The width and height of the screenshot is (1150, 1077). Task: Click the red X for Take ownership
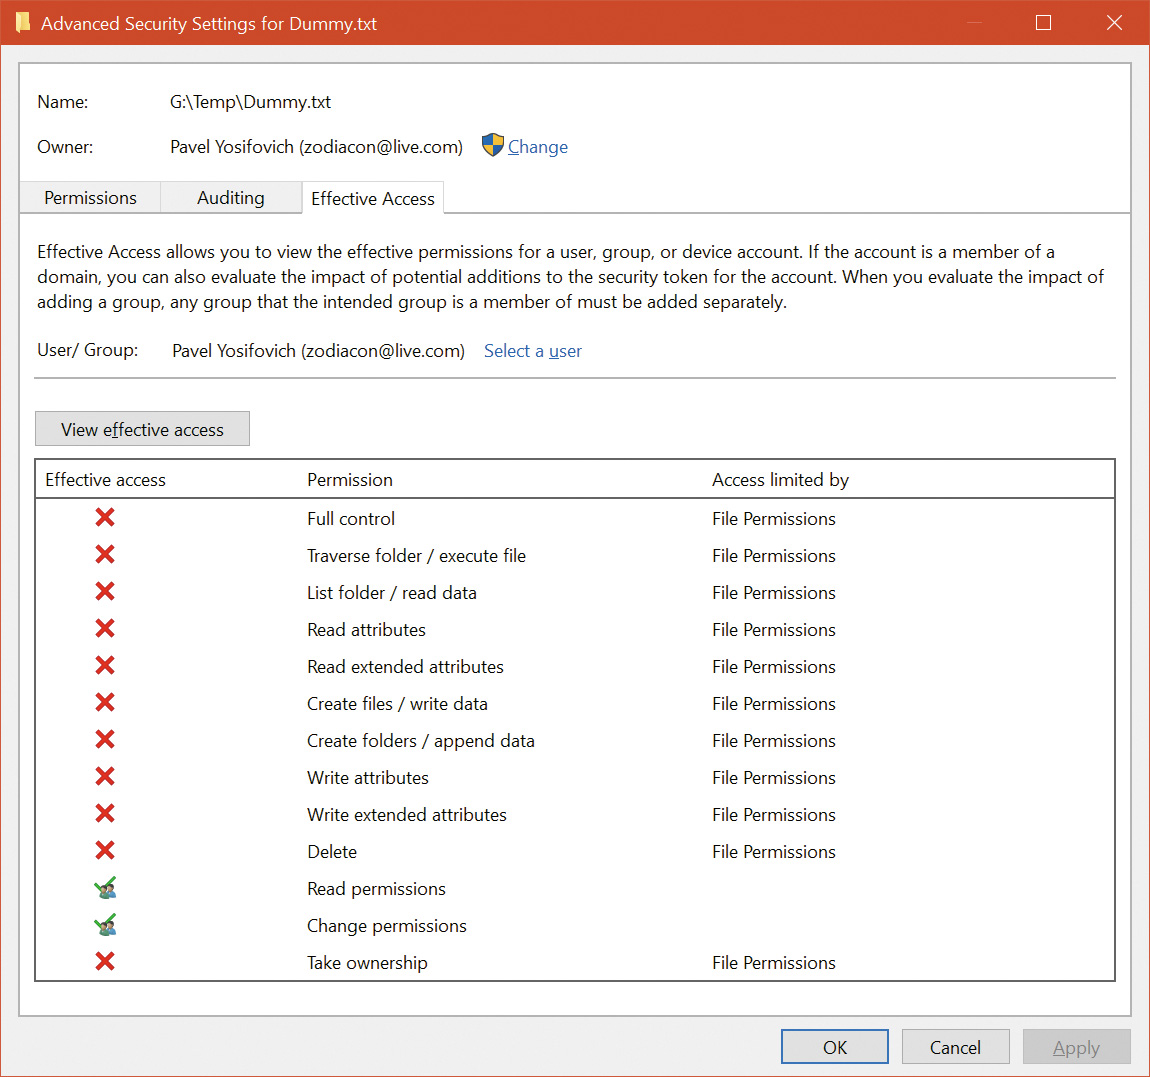105,961
